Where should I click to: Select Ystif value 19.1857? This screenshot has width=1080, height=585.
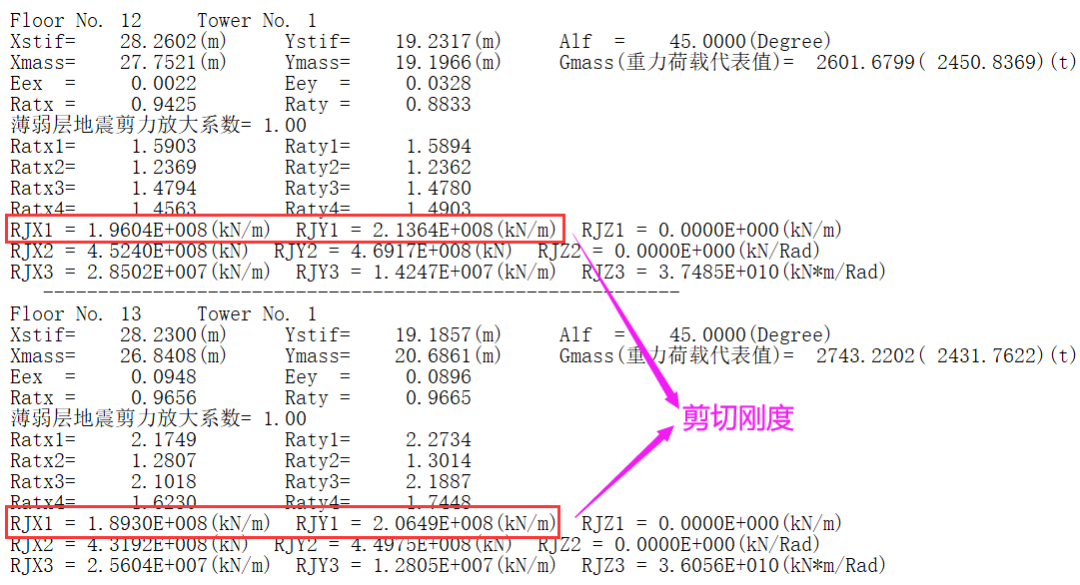pyautogui.click(x=433, y=335)
